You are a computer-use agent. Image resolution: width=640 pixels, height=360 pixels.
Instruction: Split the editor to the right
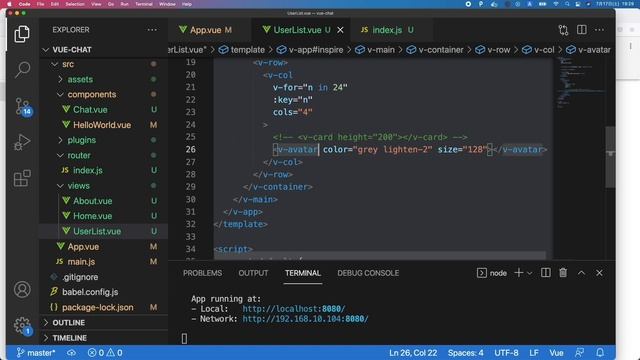pos(582,30)
